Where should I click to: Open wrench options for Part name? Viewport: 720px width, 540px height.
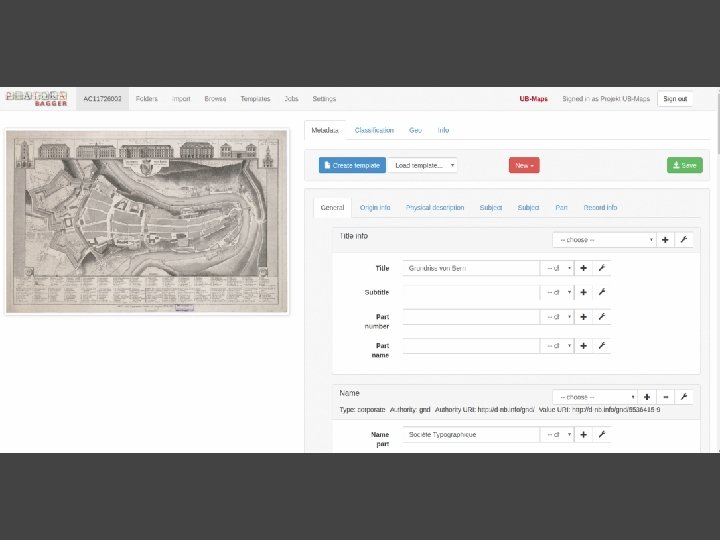pyautogui.click(x=602, y=346)
